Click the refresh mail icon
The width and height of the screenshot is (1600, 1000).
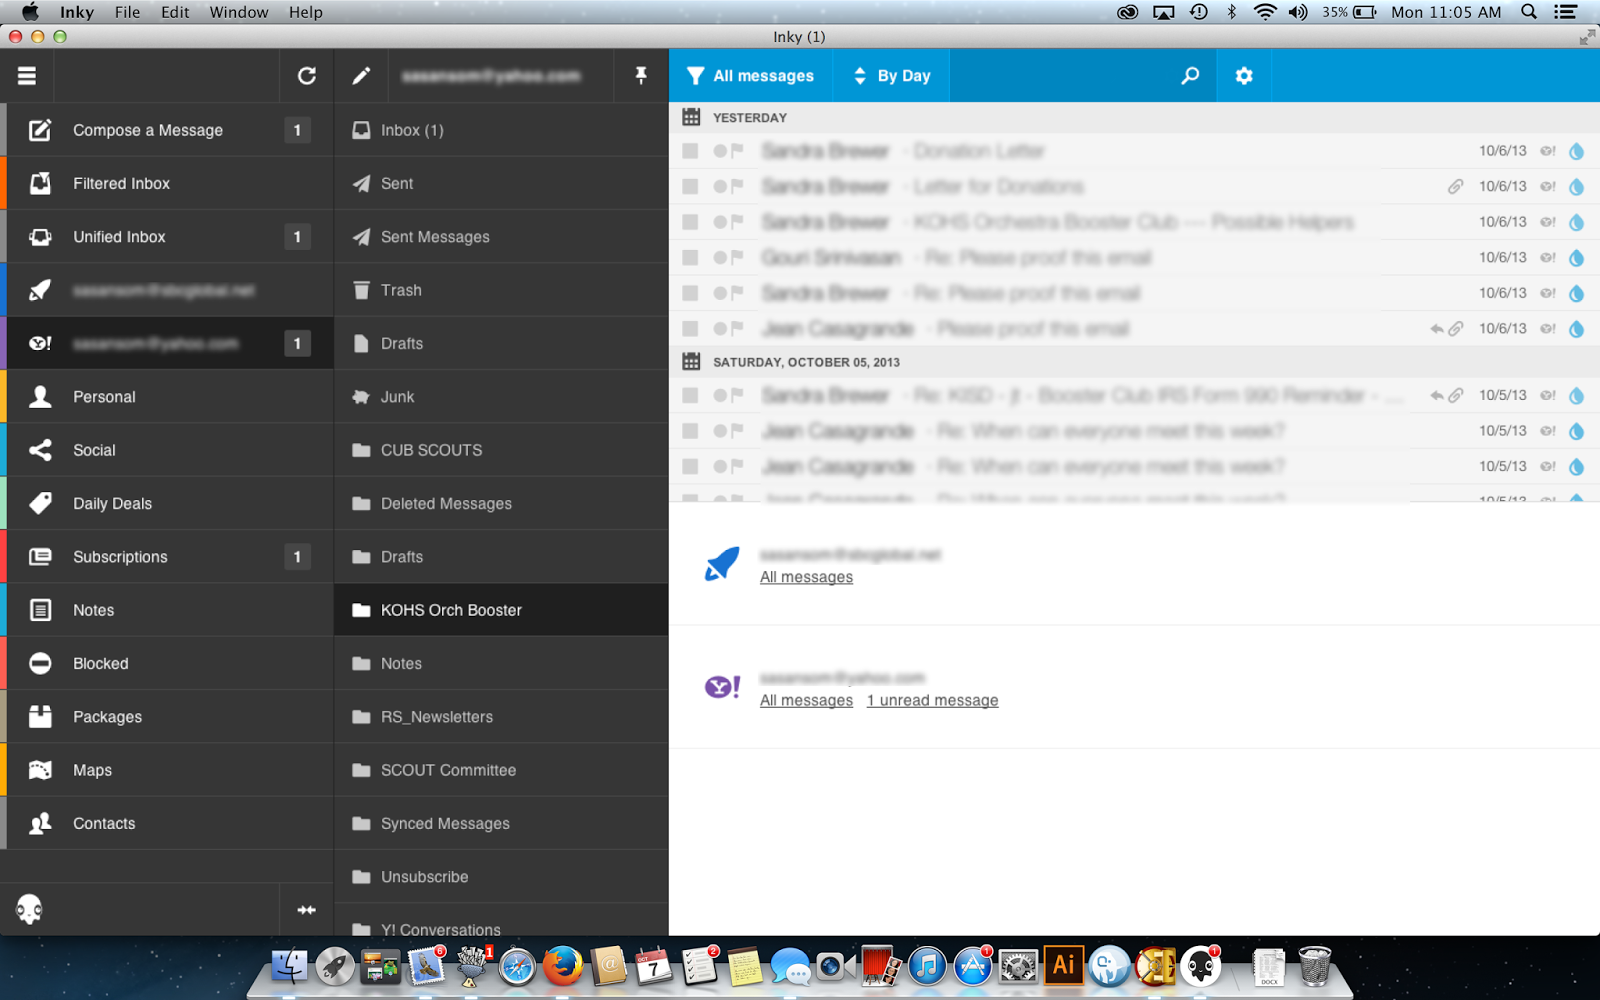point(307,76)
